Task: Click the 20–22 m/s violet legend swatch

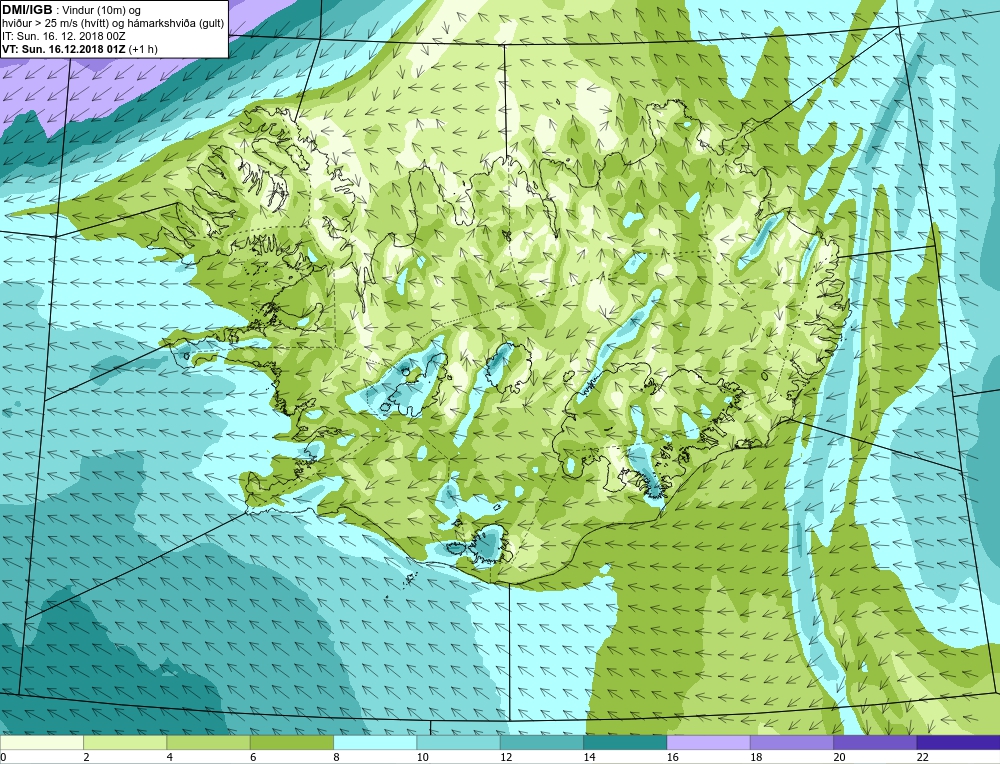Action: (x=875, y=743)
